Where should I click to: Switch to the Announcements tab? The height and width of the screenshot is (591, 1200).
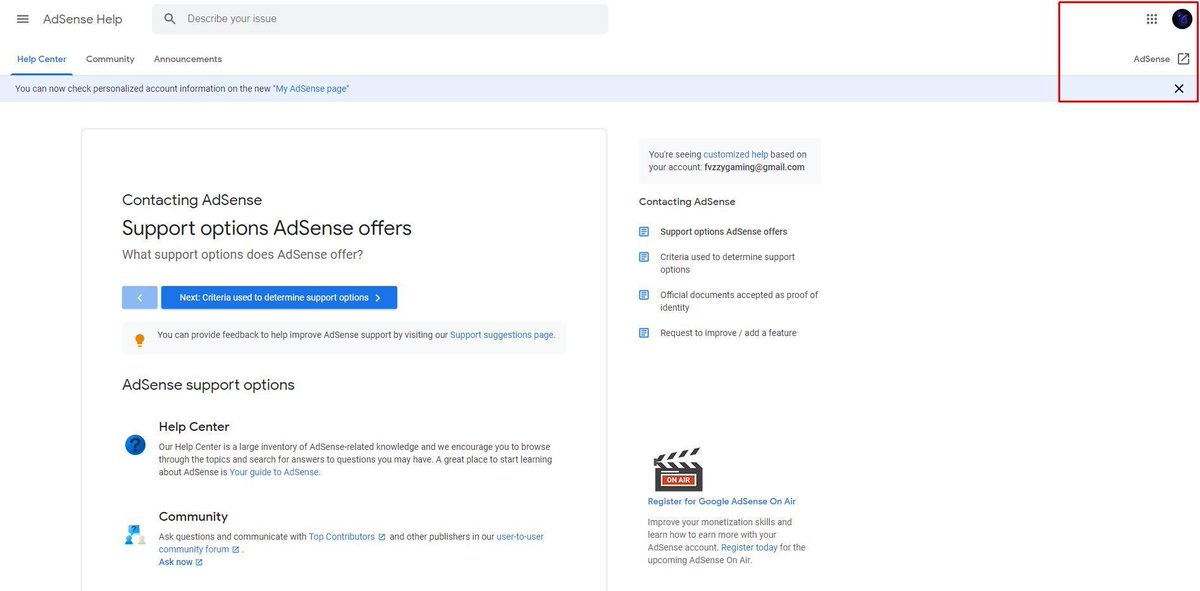[x=188, y=59]
